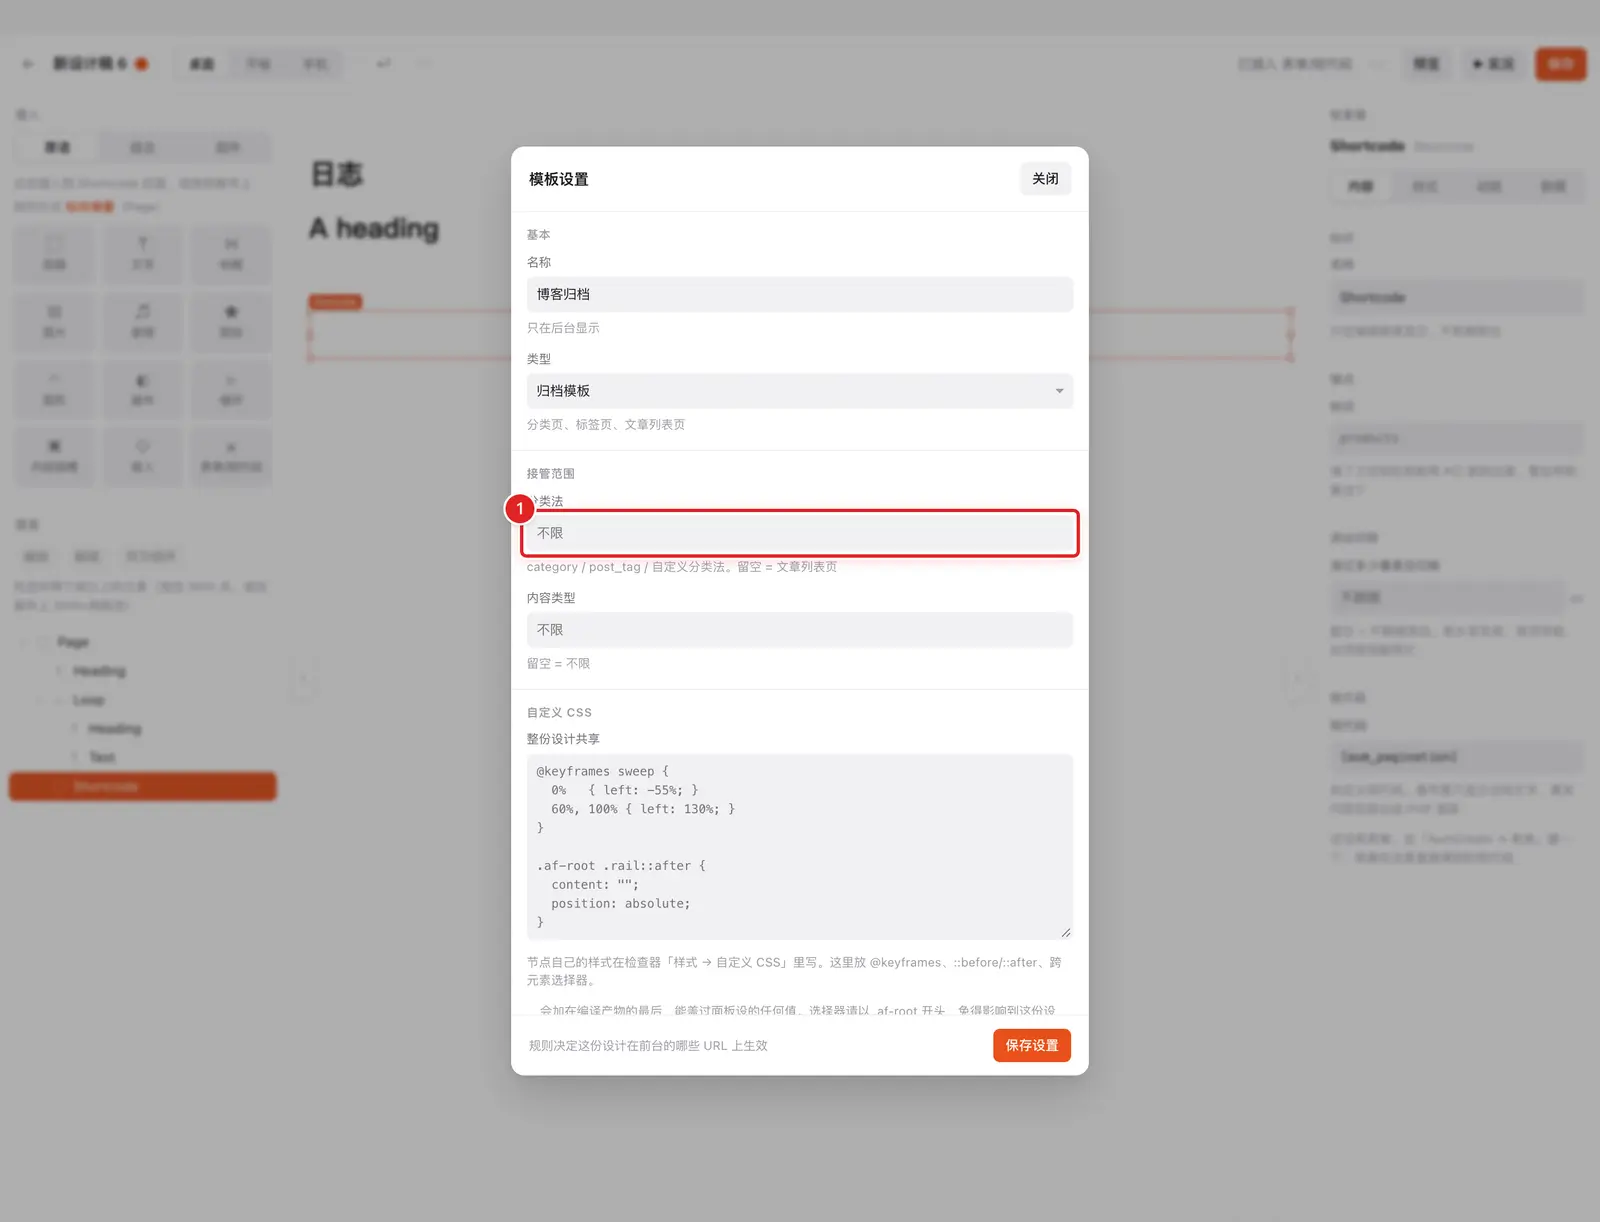Click the 日志 title on the canvas
This screenshot has width=1600, height=1222.
click(x=337, y=174)
